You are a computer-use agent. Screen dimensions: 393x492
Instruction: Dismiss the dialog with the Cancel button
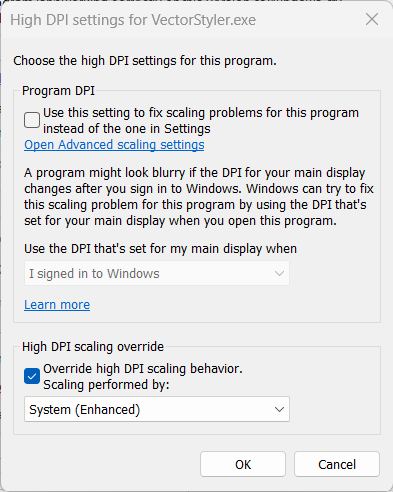tap(337, 464)
